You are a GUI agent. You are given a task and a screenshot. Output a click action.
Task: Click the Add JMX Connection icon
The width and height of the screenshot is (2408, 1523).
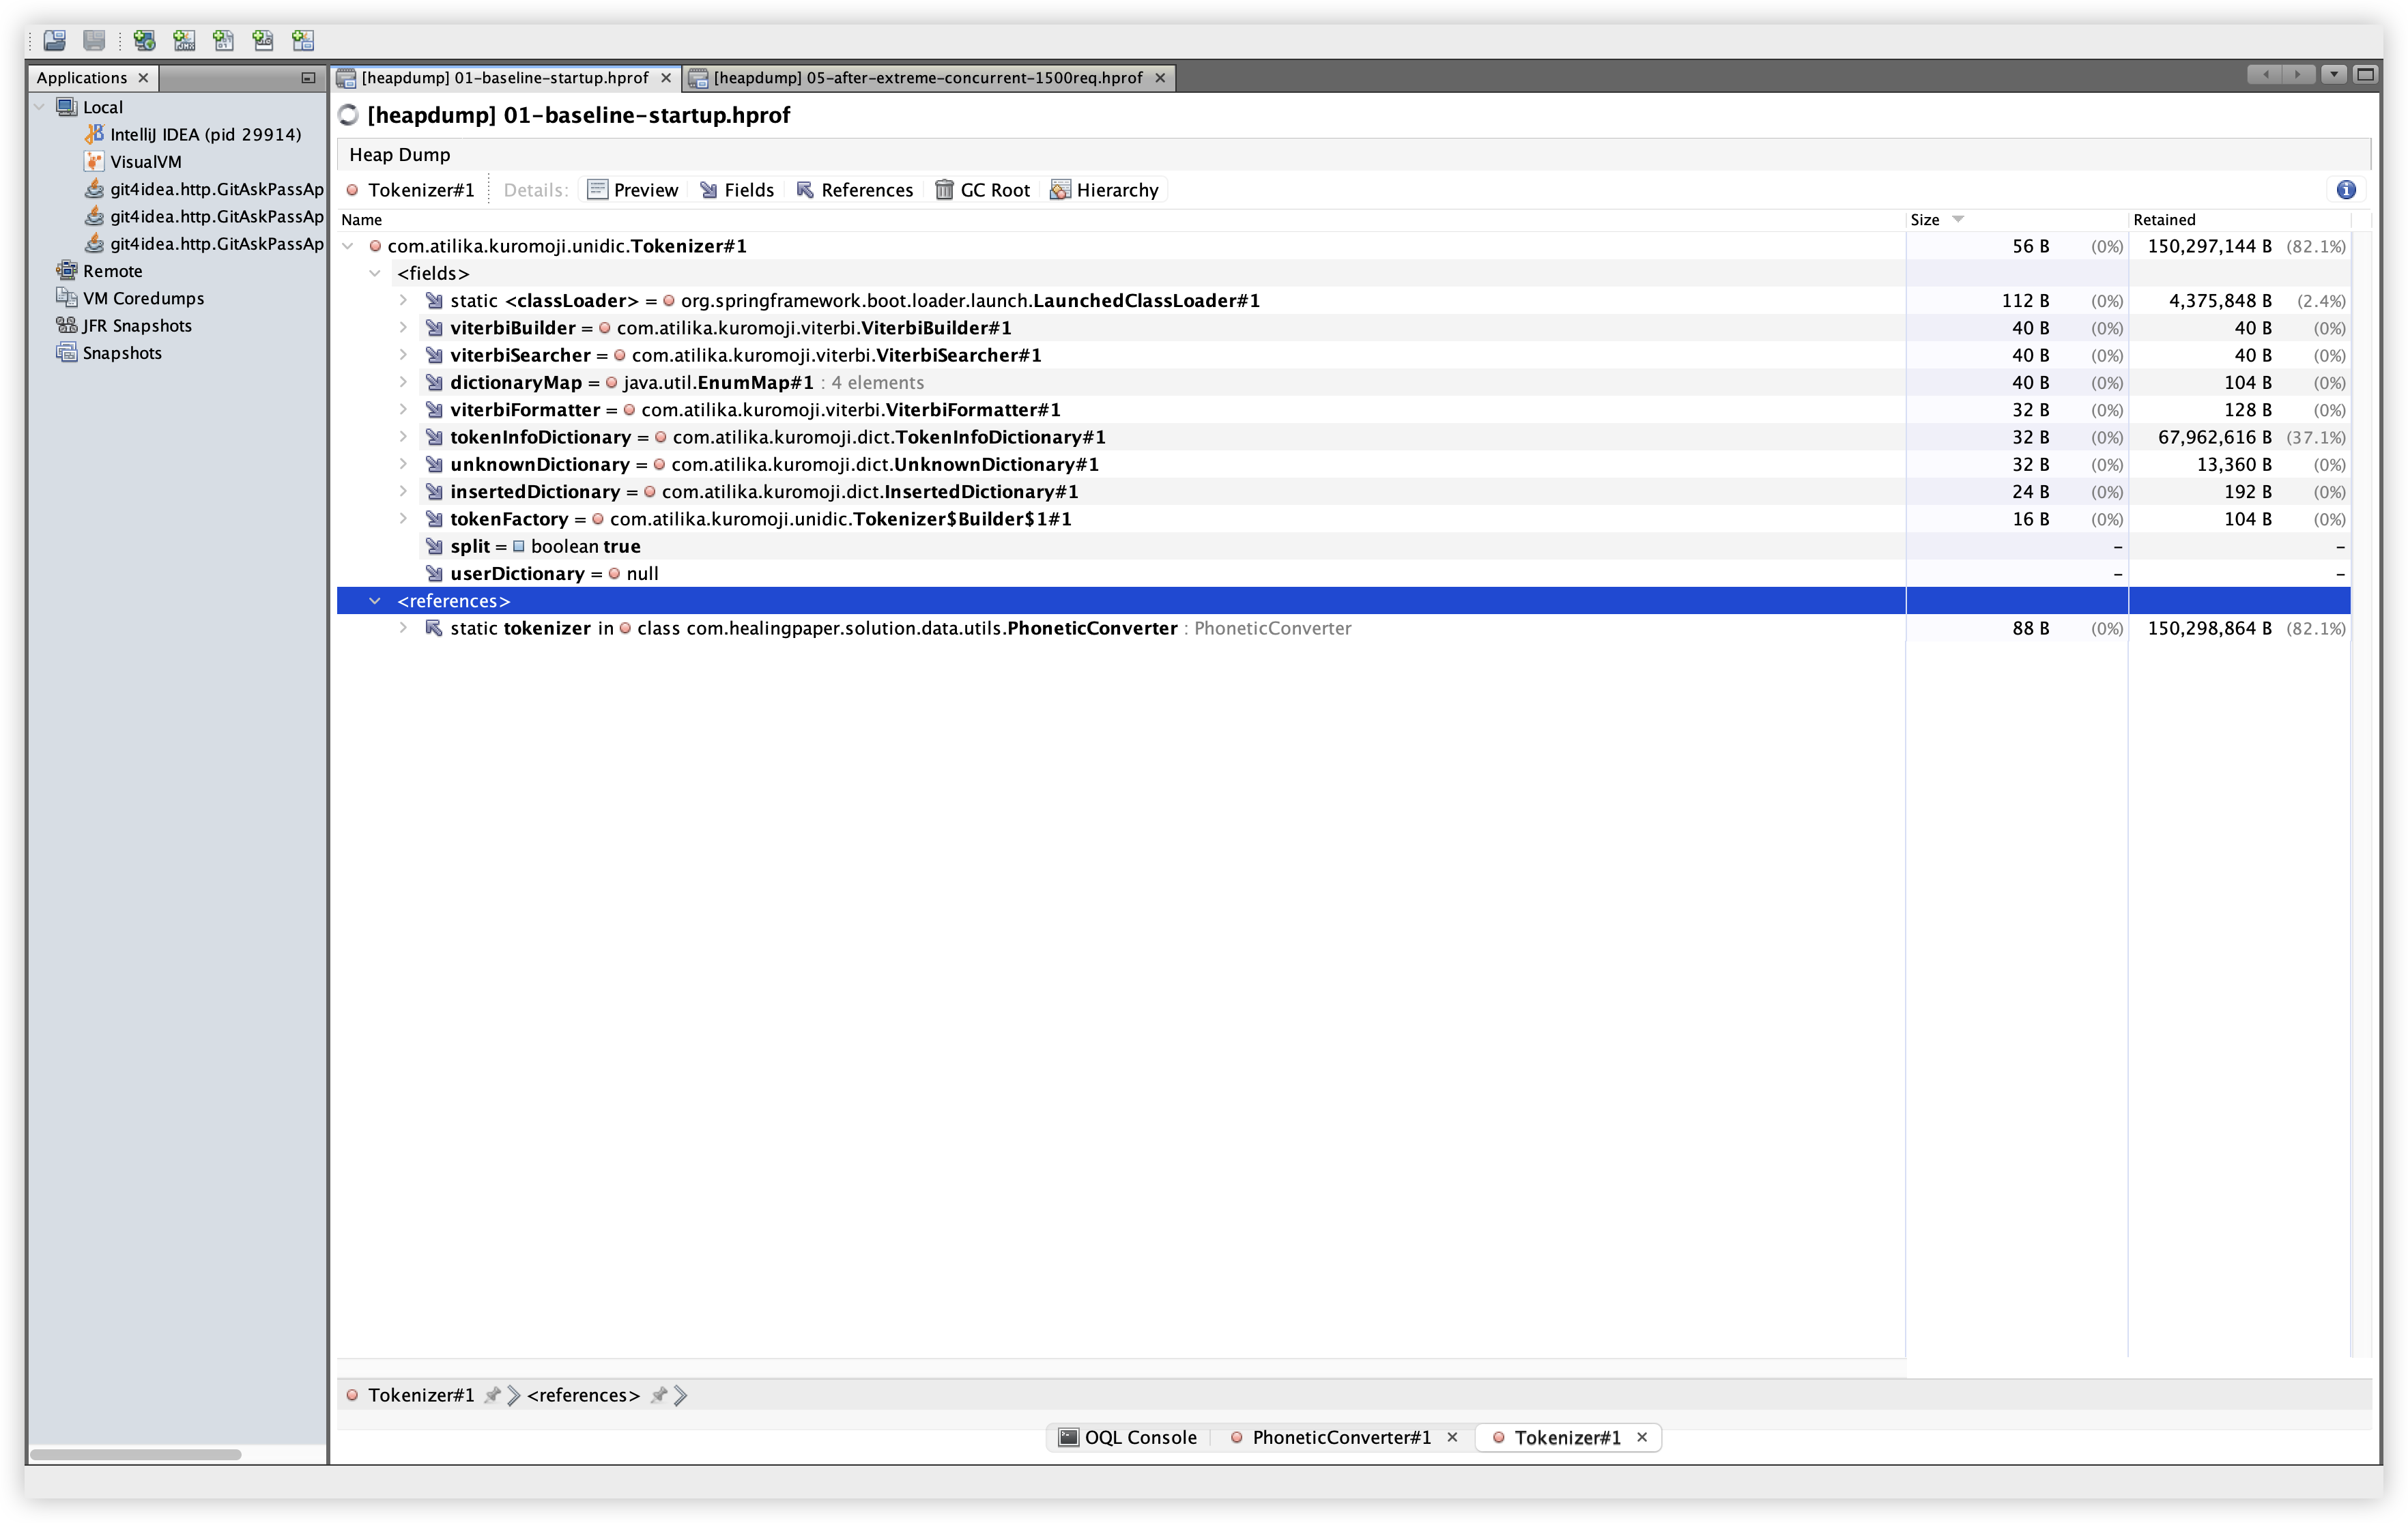183,41
